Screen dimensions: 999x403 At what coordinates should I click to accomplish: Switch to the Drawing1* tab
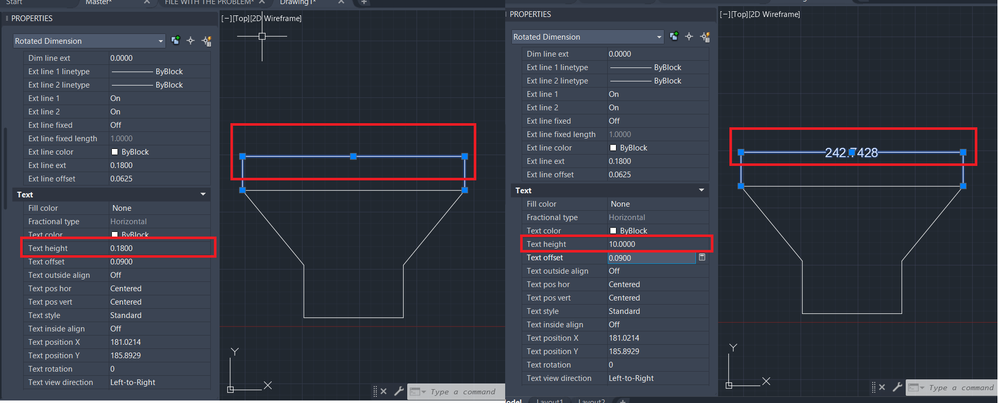[x=298, y=3]
